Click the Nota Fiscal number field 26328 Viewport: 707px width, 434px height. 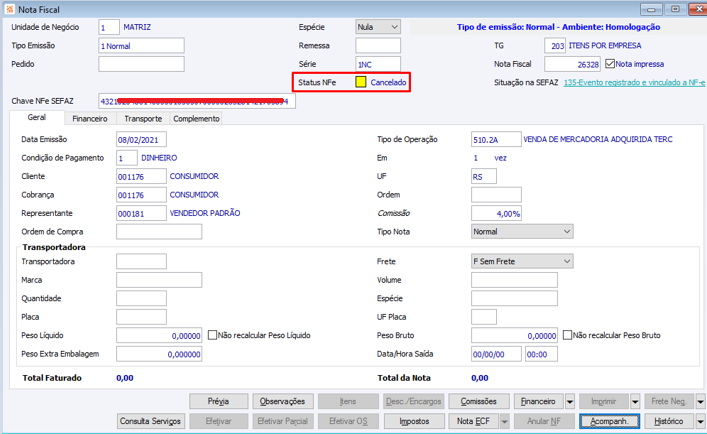[x=572, y=64]
